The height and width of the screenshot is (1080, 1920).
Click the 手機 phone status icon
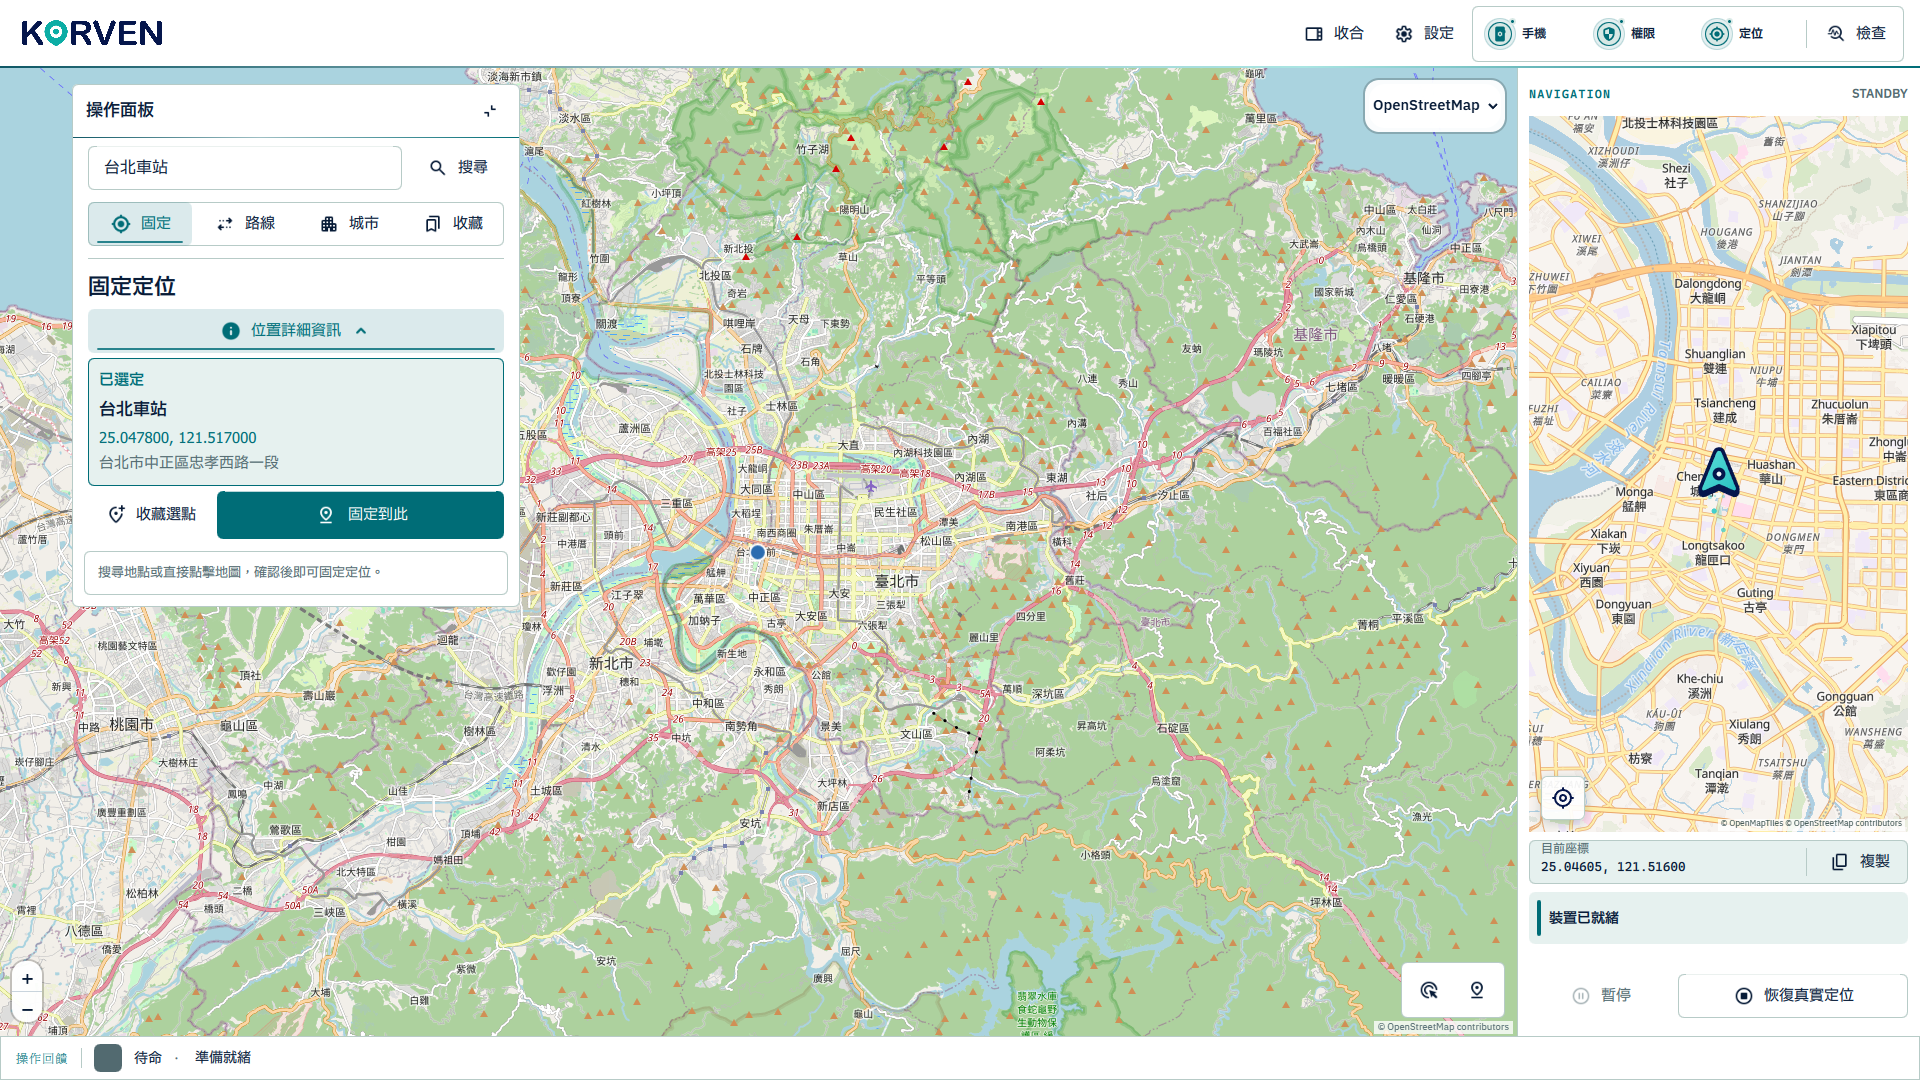[1500, 34]
